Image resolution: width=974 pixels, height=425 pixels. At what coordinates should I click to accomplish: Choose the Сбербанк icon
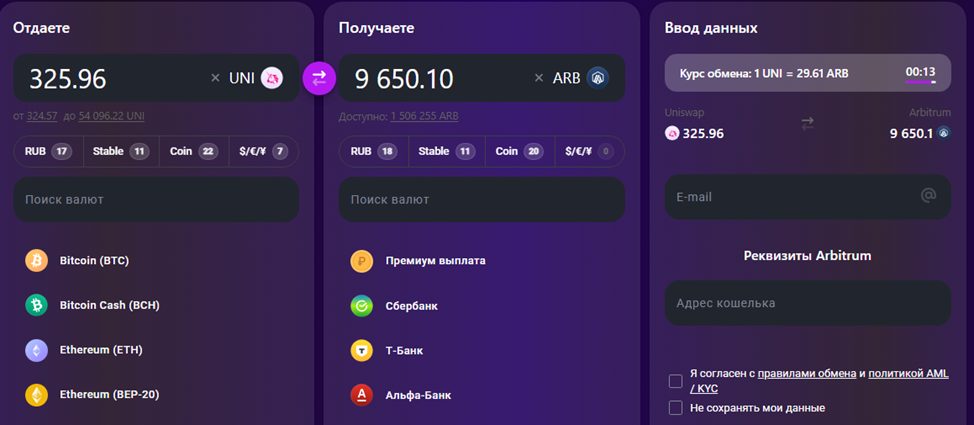point(362,306)
